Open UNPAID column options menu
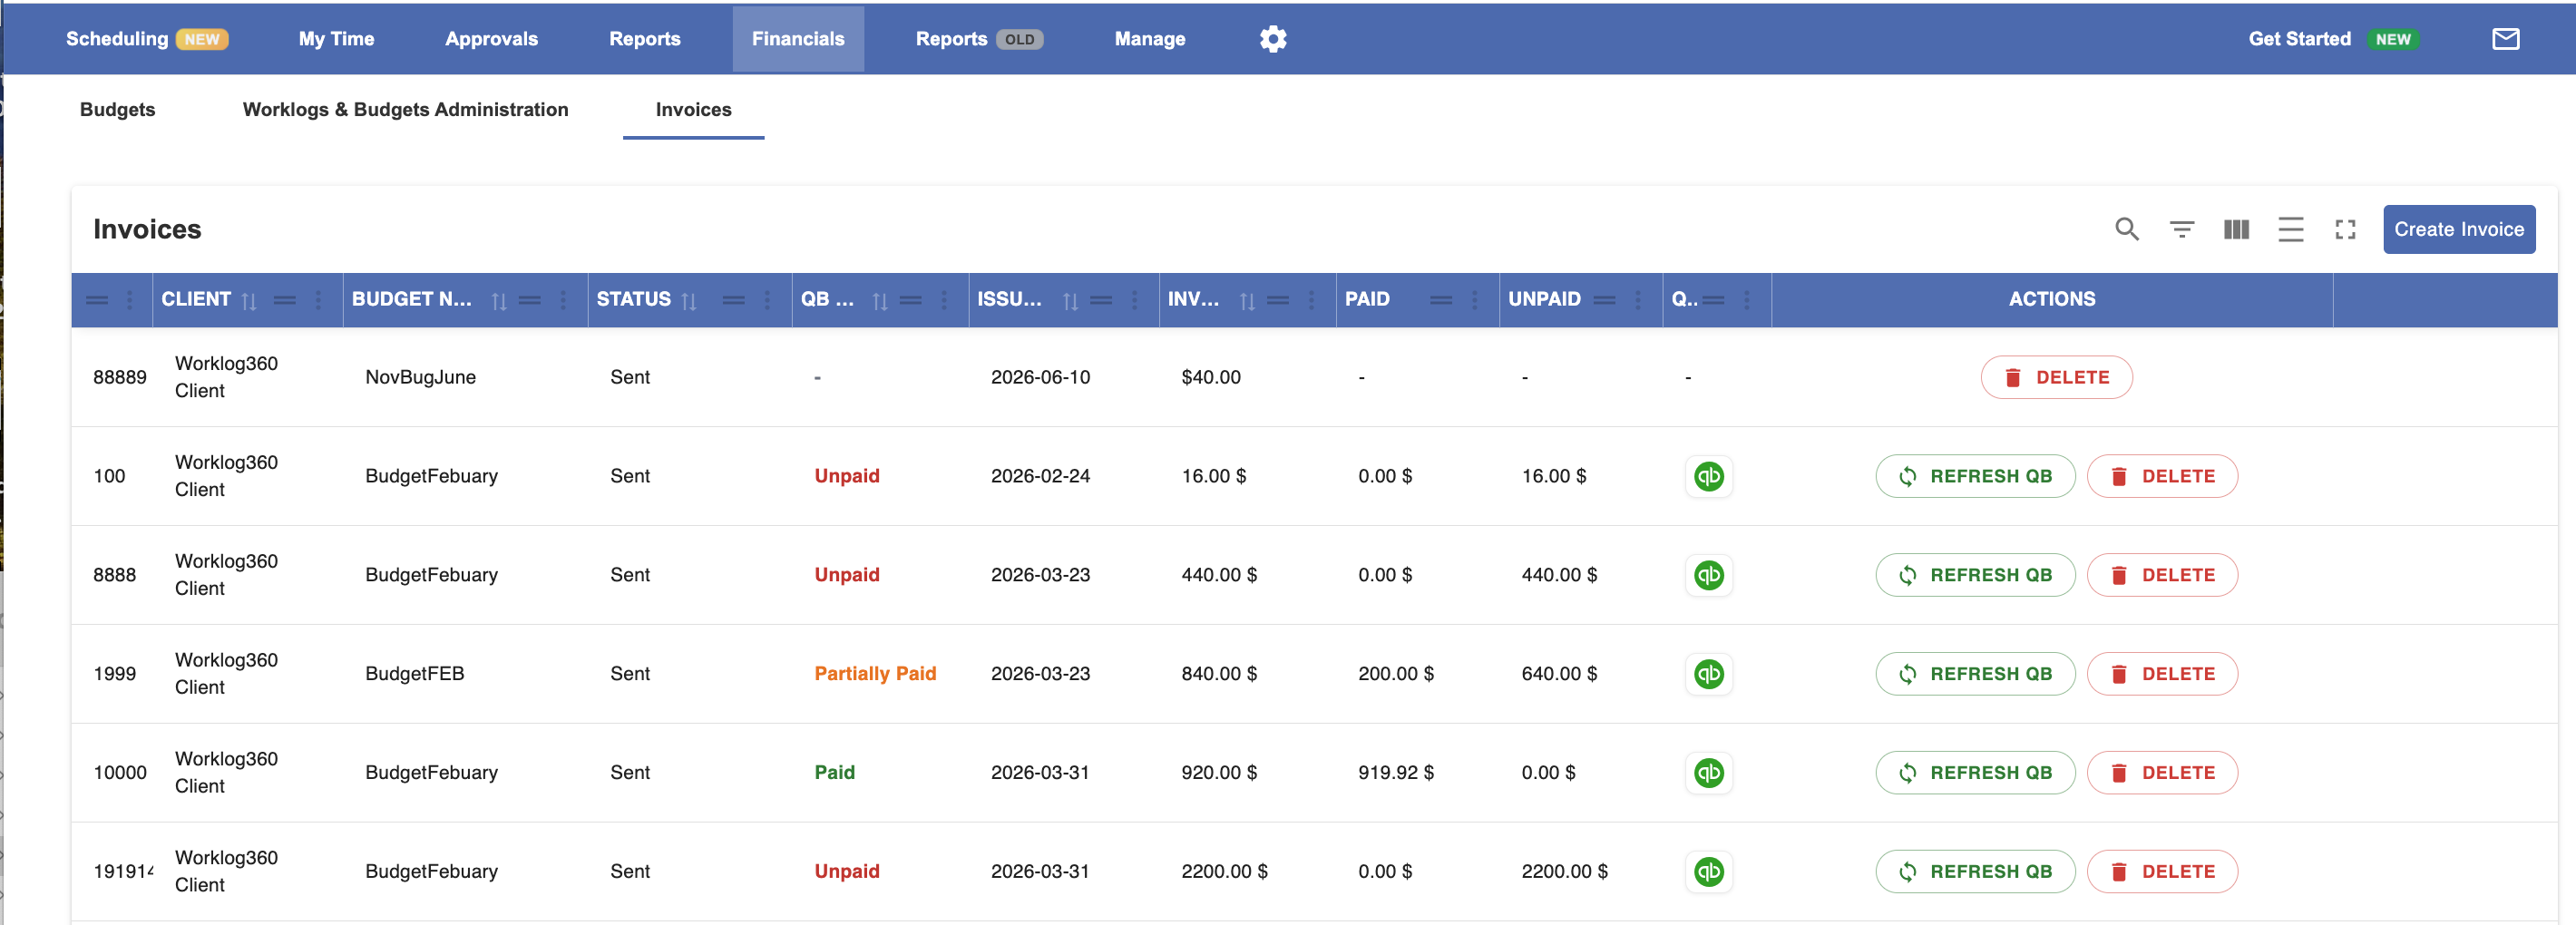 click(1637, 300)
